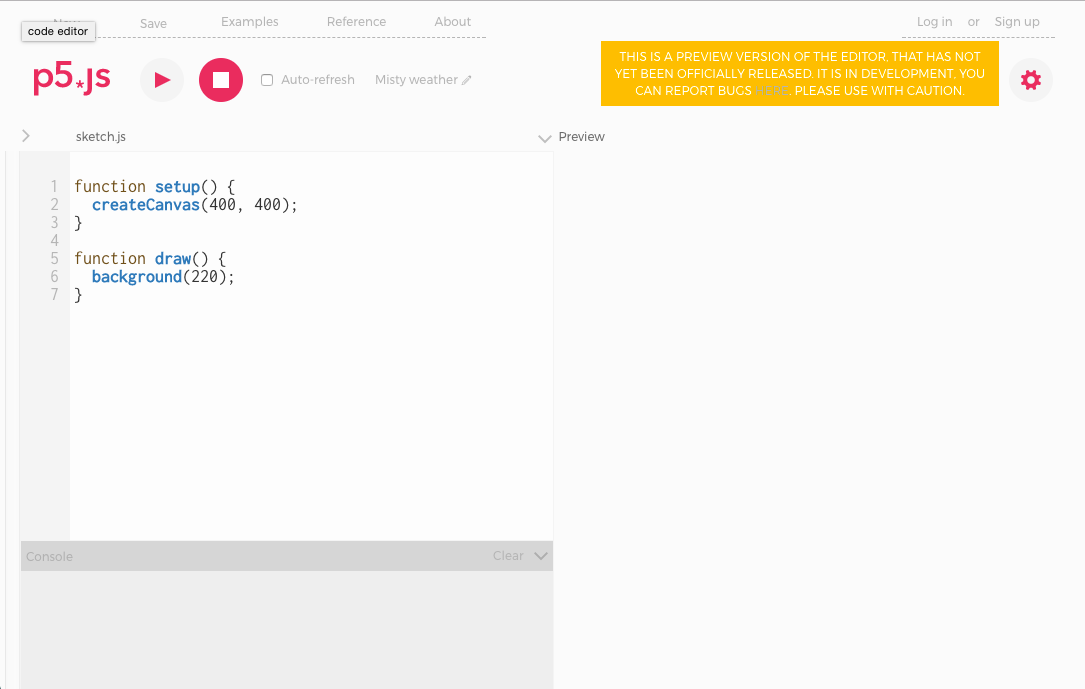This screenshot has height=689, width=1085.
Task: Click the Save menu item
Action: pos(152,21)
